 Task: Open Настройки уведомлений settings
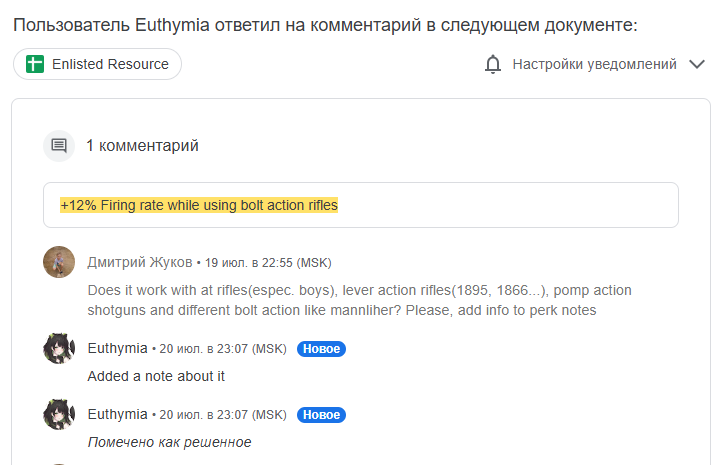[x=594, y=64]
